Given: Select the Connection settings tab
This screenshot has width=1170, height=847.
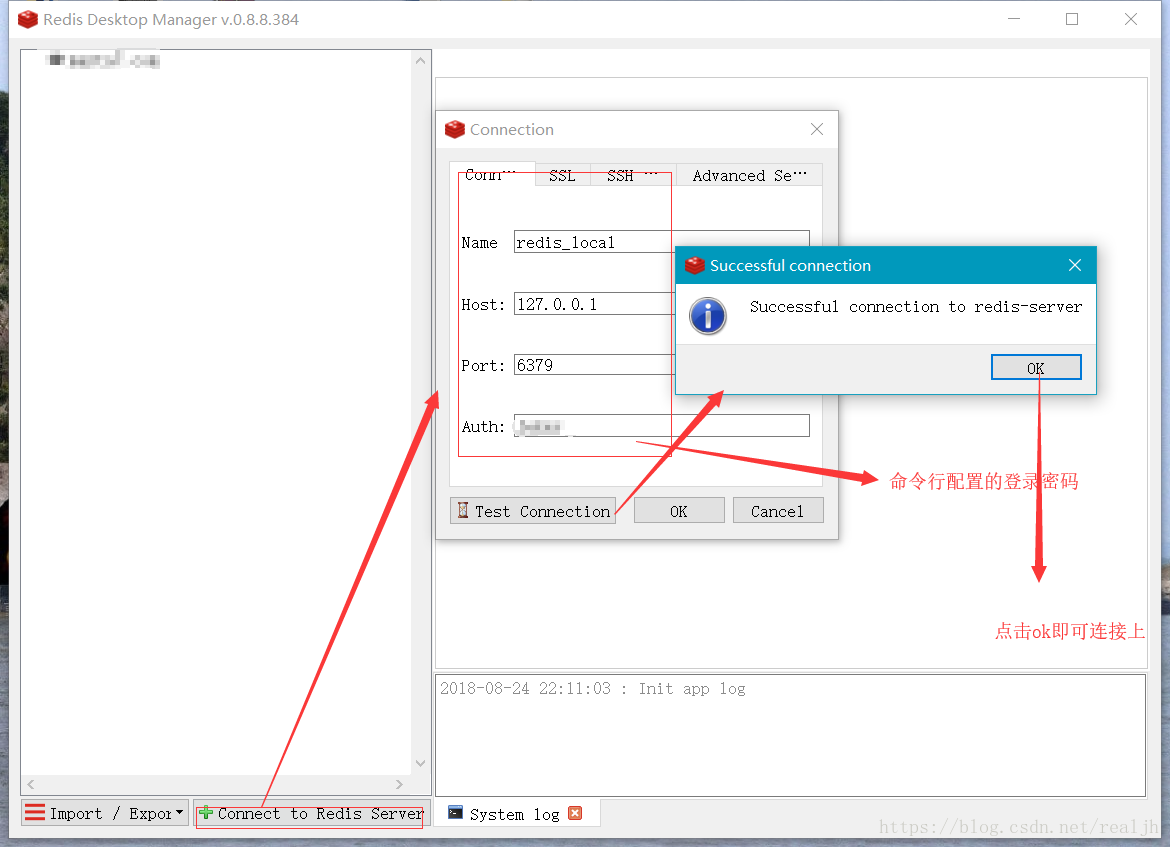Looking at the screenshot, I should pyautogui.click(x=492, y=174).
